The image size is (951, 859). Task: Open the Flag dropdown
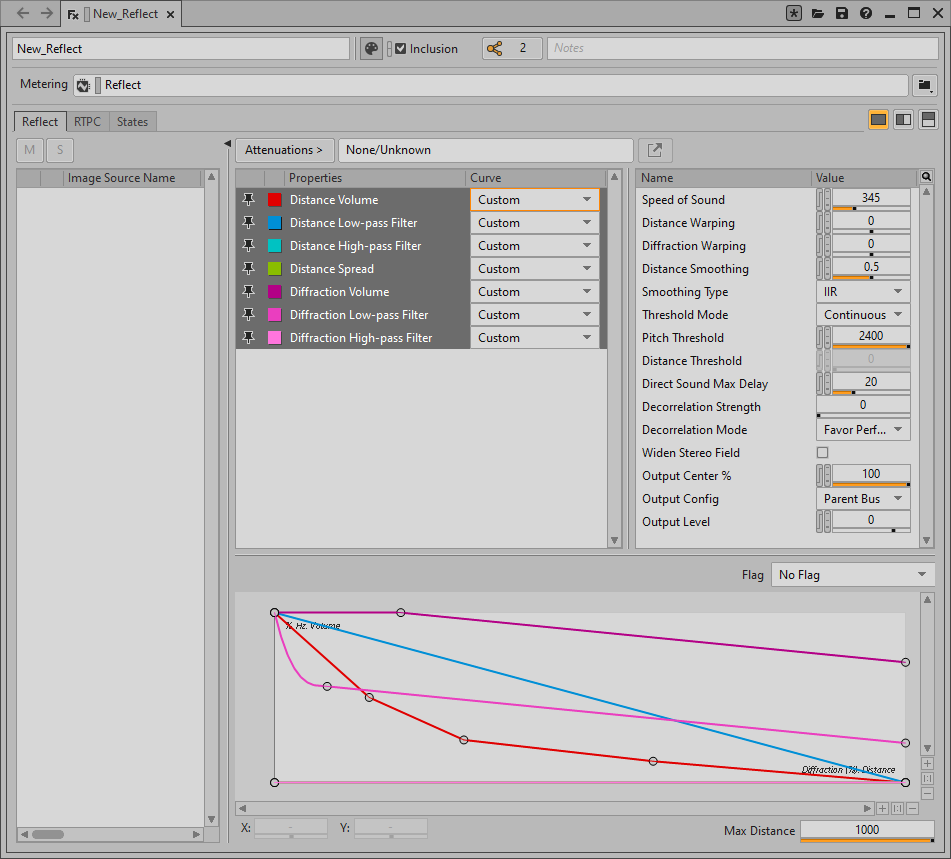pyautogui.click(x=852, y=575)
